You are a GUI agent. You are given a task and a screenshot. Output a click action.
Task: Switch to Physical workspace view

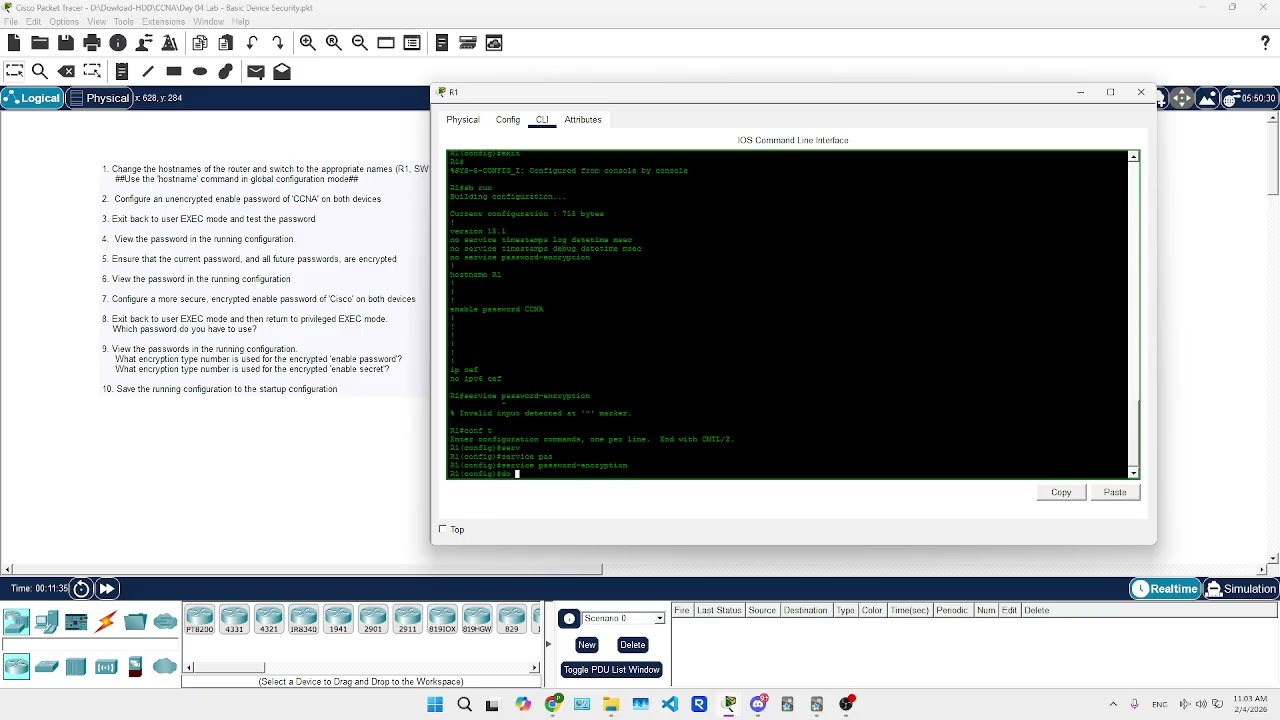[100, 98]
